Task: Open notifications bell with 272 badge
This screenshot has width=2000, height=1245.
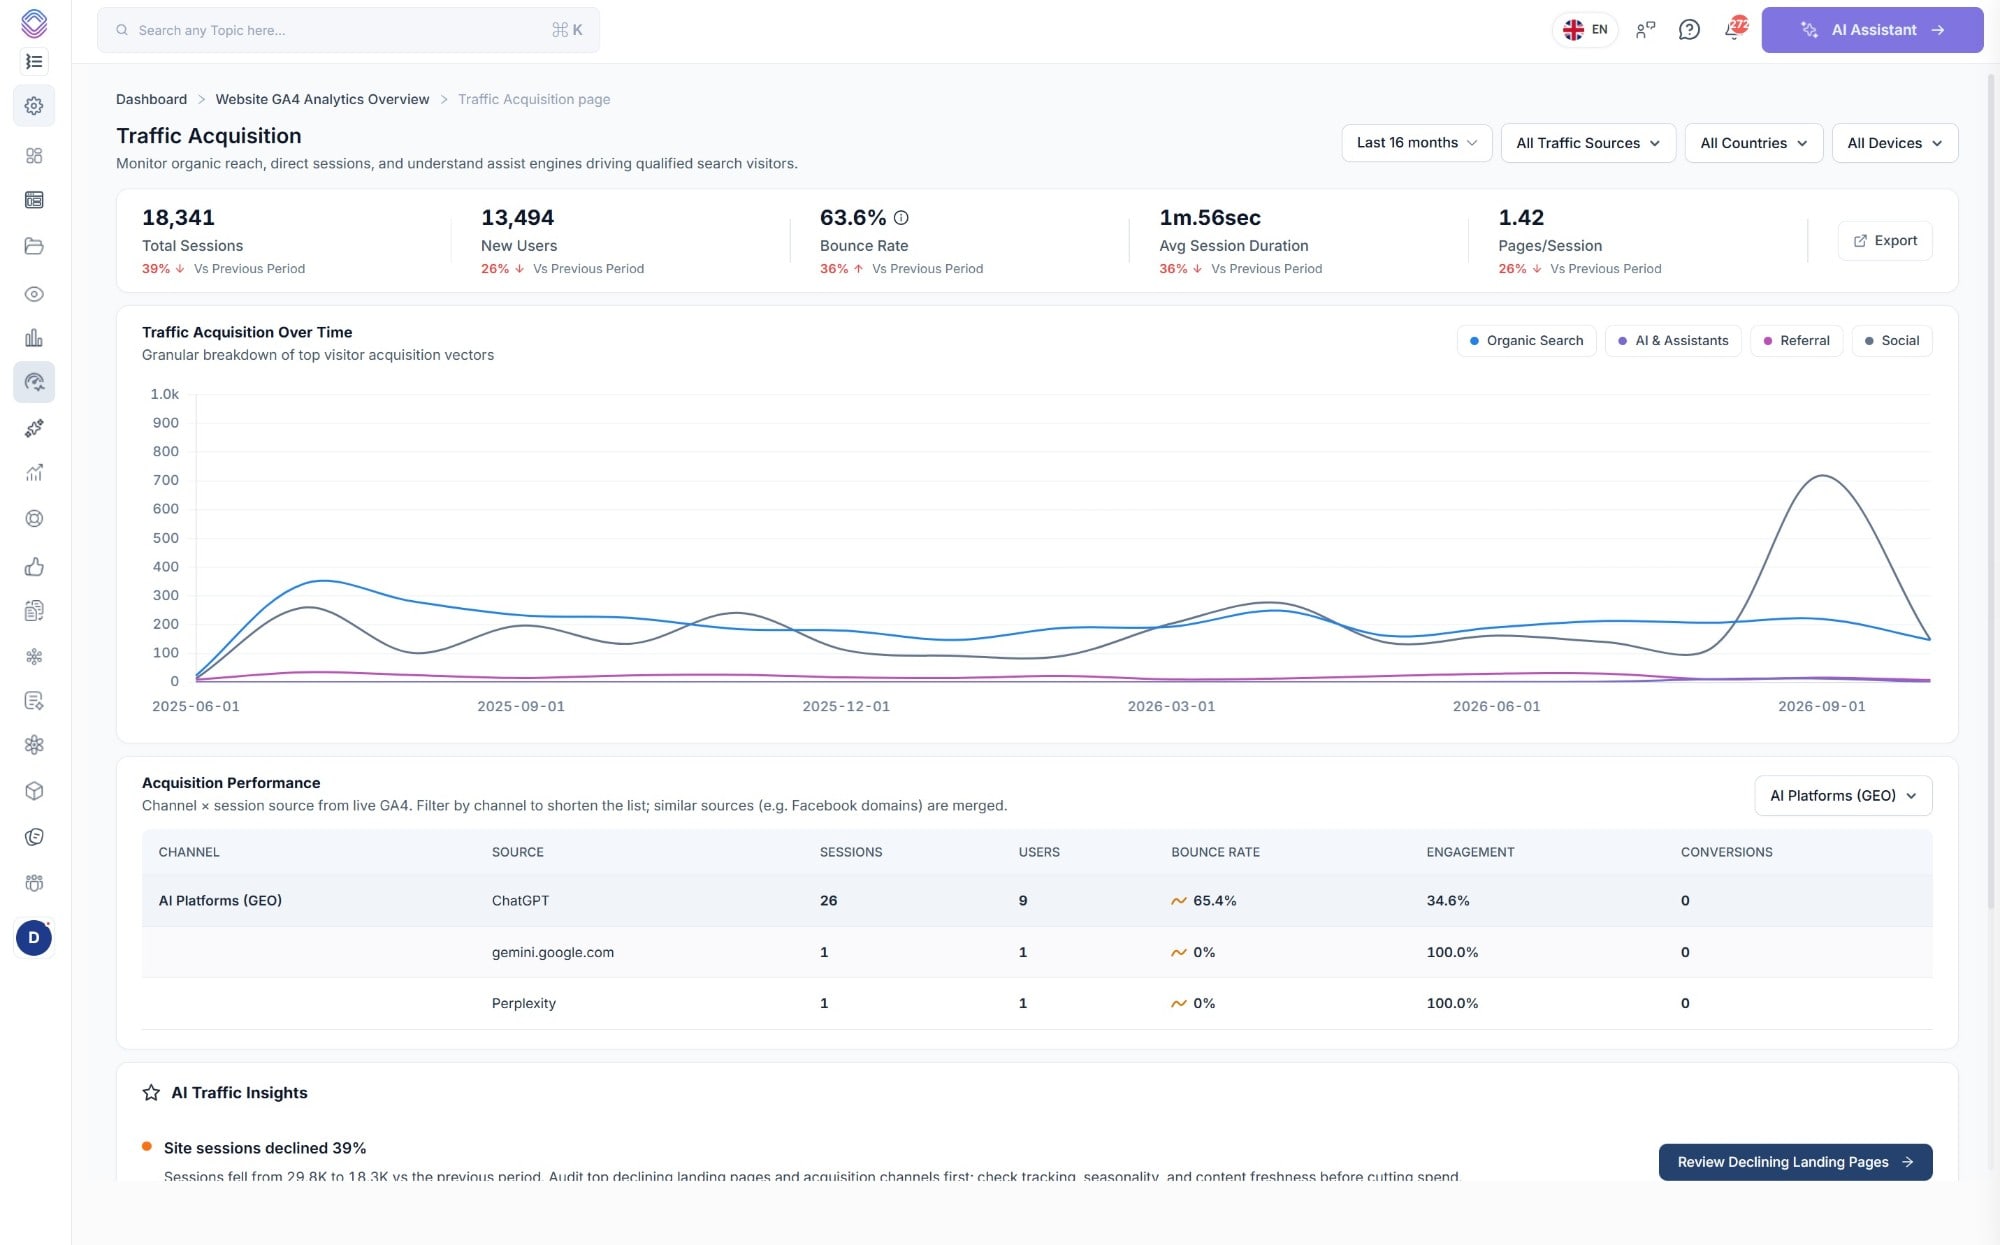Action: (1734, 29)
